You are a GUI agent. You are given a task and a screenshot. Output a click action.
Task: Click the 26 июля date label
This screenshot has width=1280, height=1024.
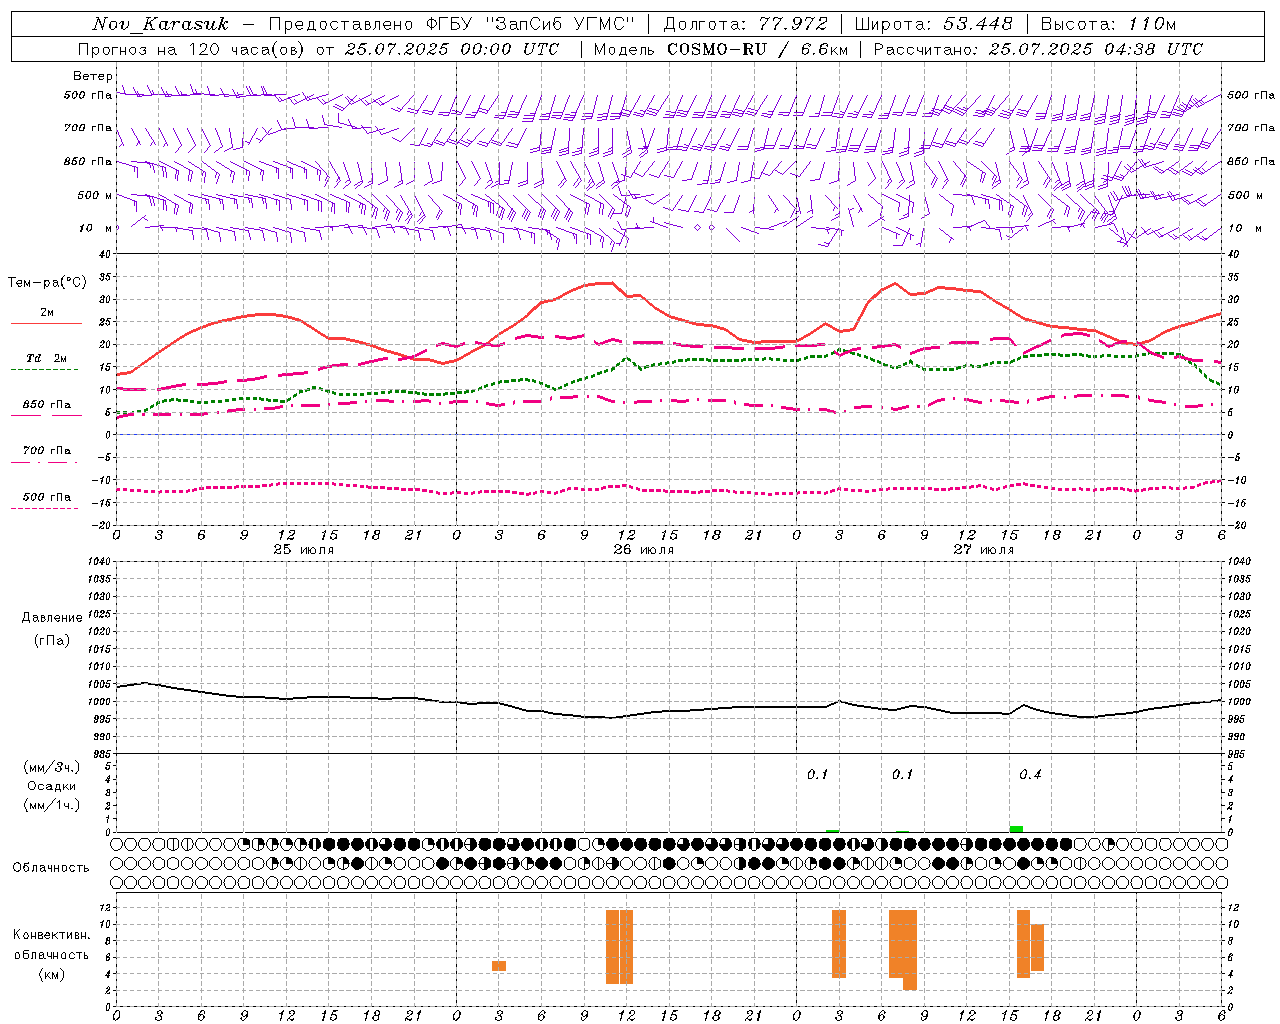(x=644, y=550)
